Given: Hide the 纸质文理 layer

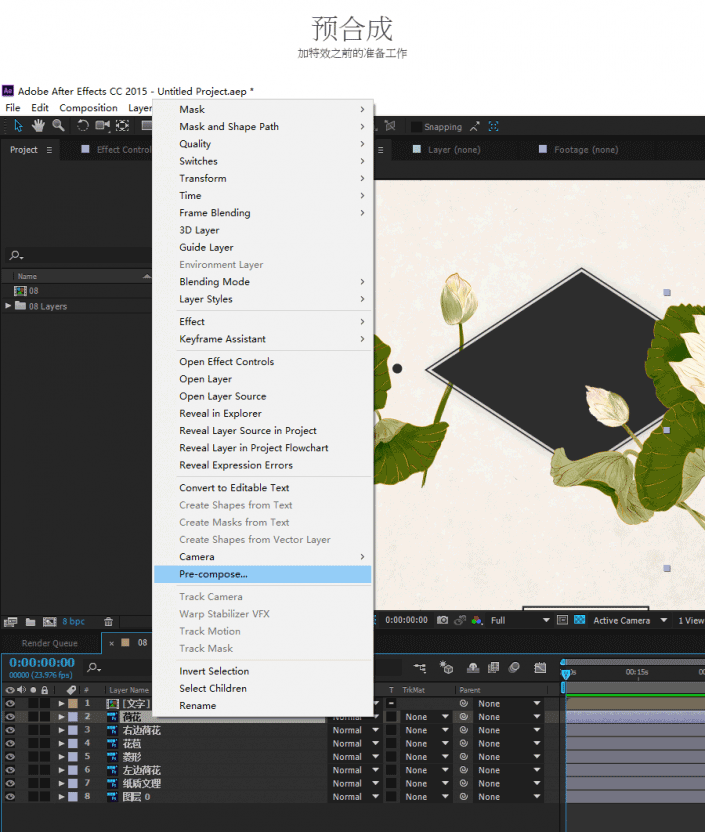Looking at the screenshot, I should click(10, 783).
